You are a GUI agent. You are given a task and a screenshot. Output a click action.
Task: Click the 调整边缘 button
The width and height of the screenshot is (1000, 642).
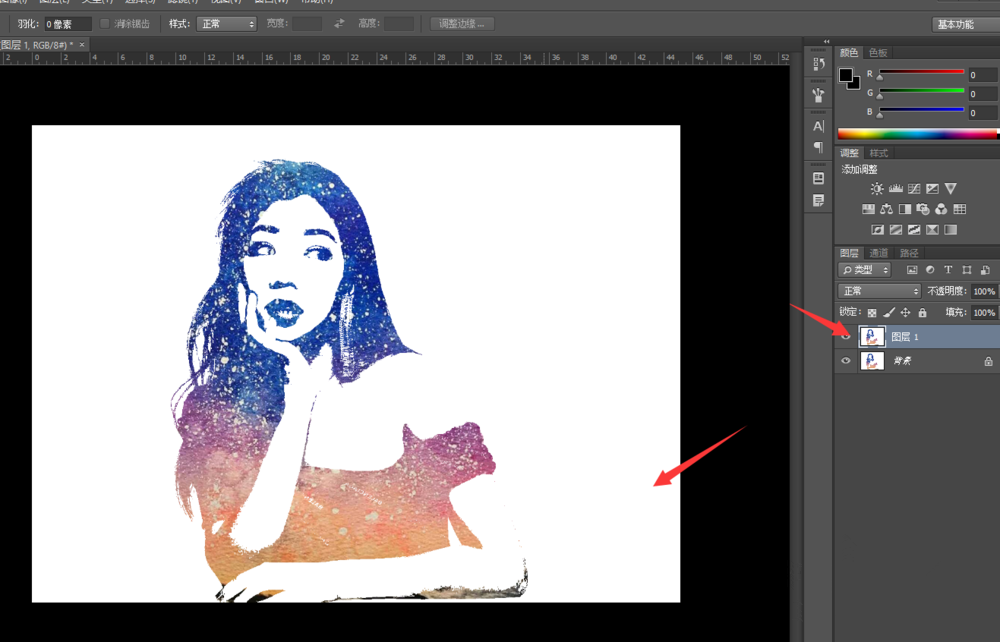(x=462, y=23)
